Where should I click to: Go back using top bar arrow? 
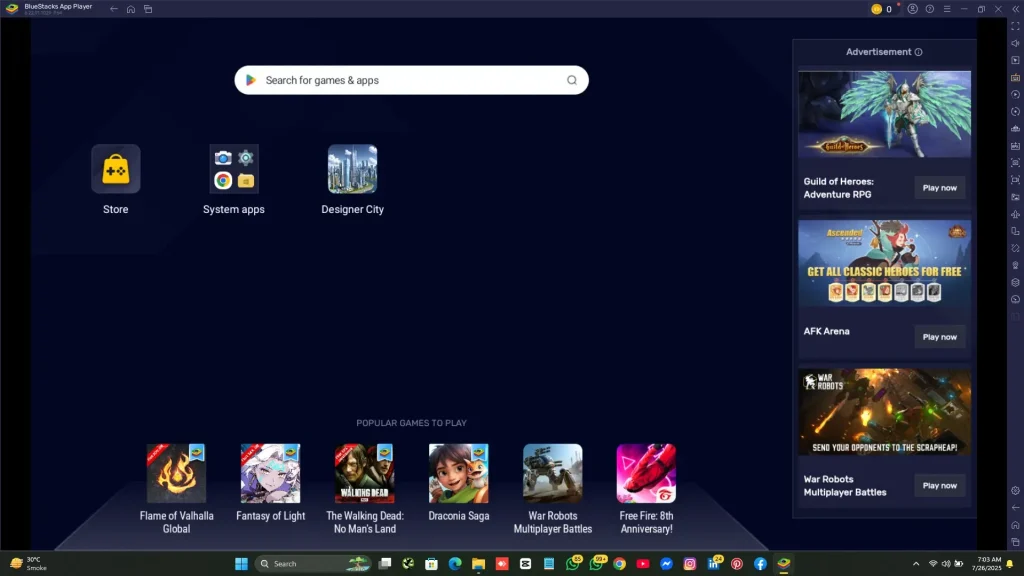pyautogui.click(x=114, y=9)
